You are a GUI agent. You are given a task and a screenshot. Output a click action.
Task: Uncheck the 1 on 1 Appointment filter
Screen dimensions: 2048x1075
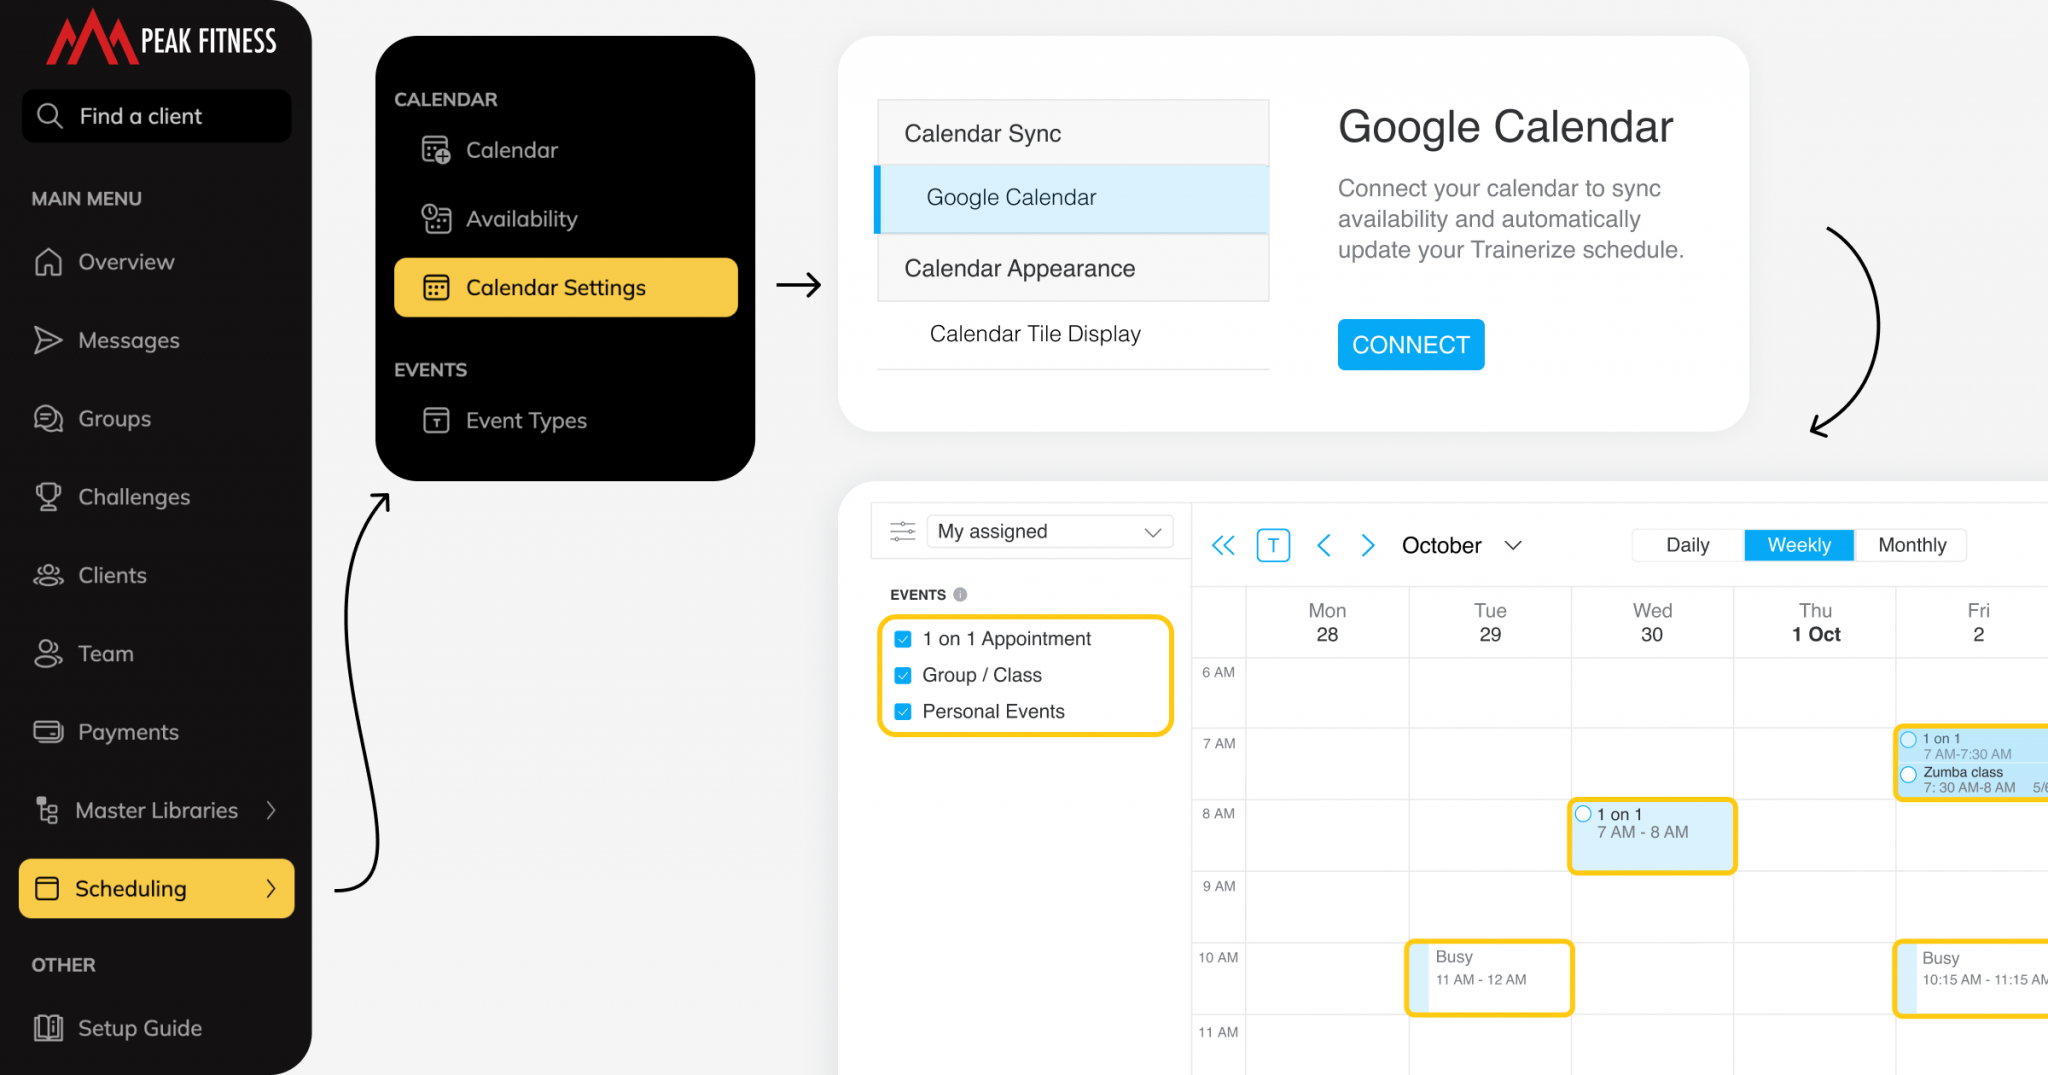[x=903, y=638]
